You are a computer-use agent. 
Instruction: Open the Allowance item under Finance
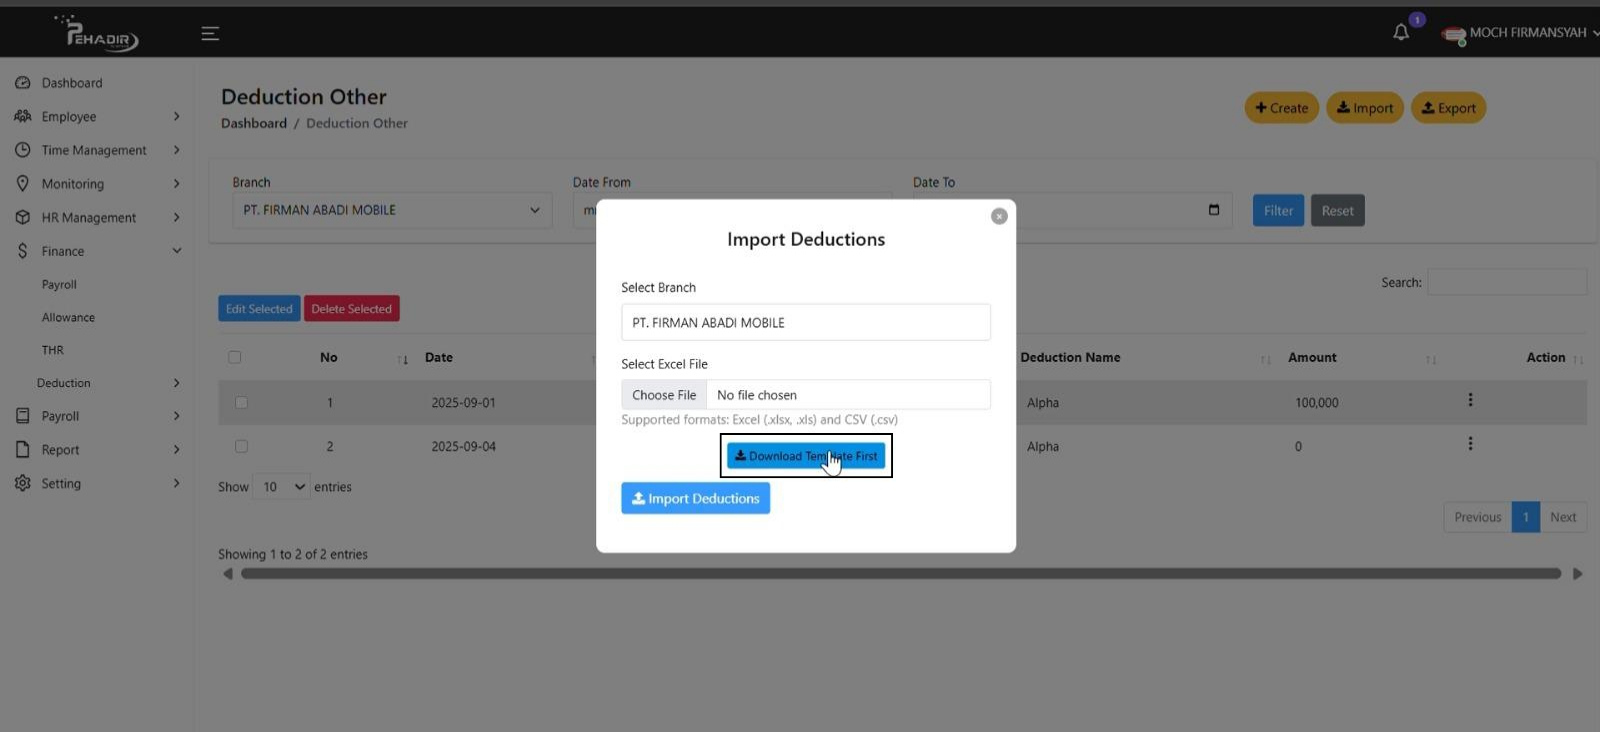click(68, 317)
